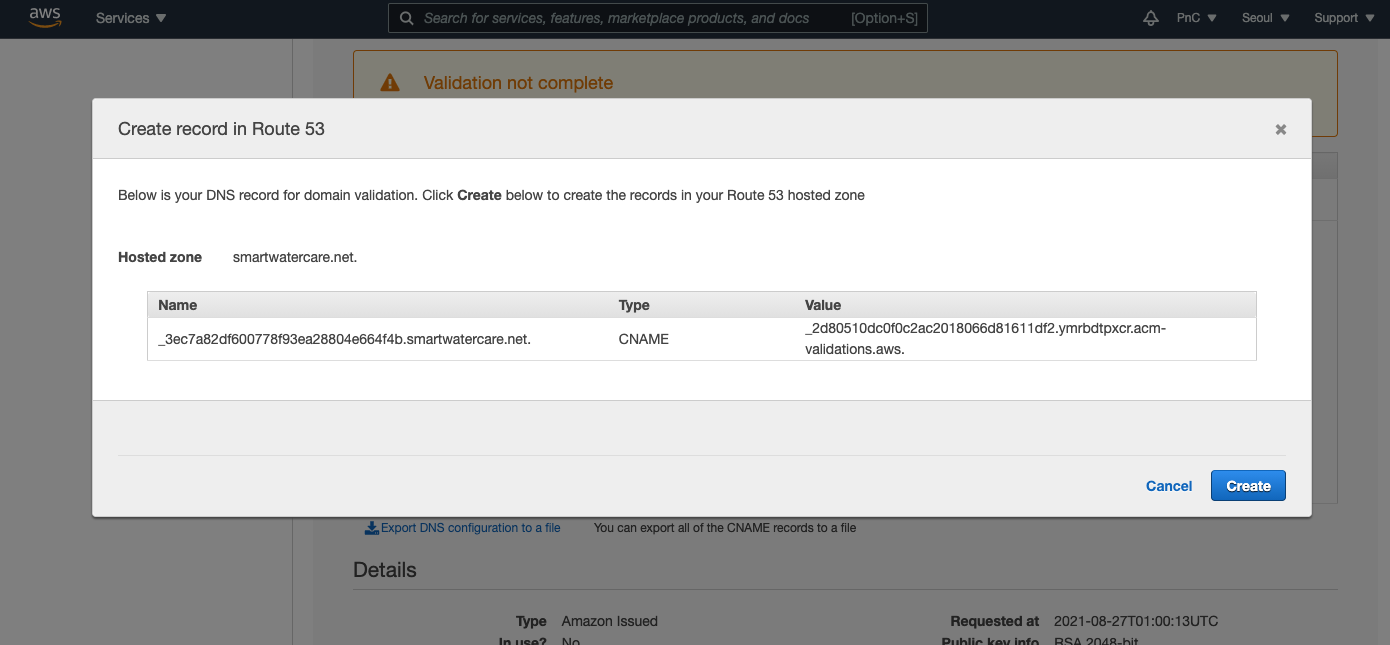Open the notifications bell

pos(1151,18)
